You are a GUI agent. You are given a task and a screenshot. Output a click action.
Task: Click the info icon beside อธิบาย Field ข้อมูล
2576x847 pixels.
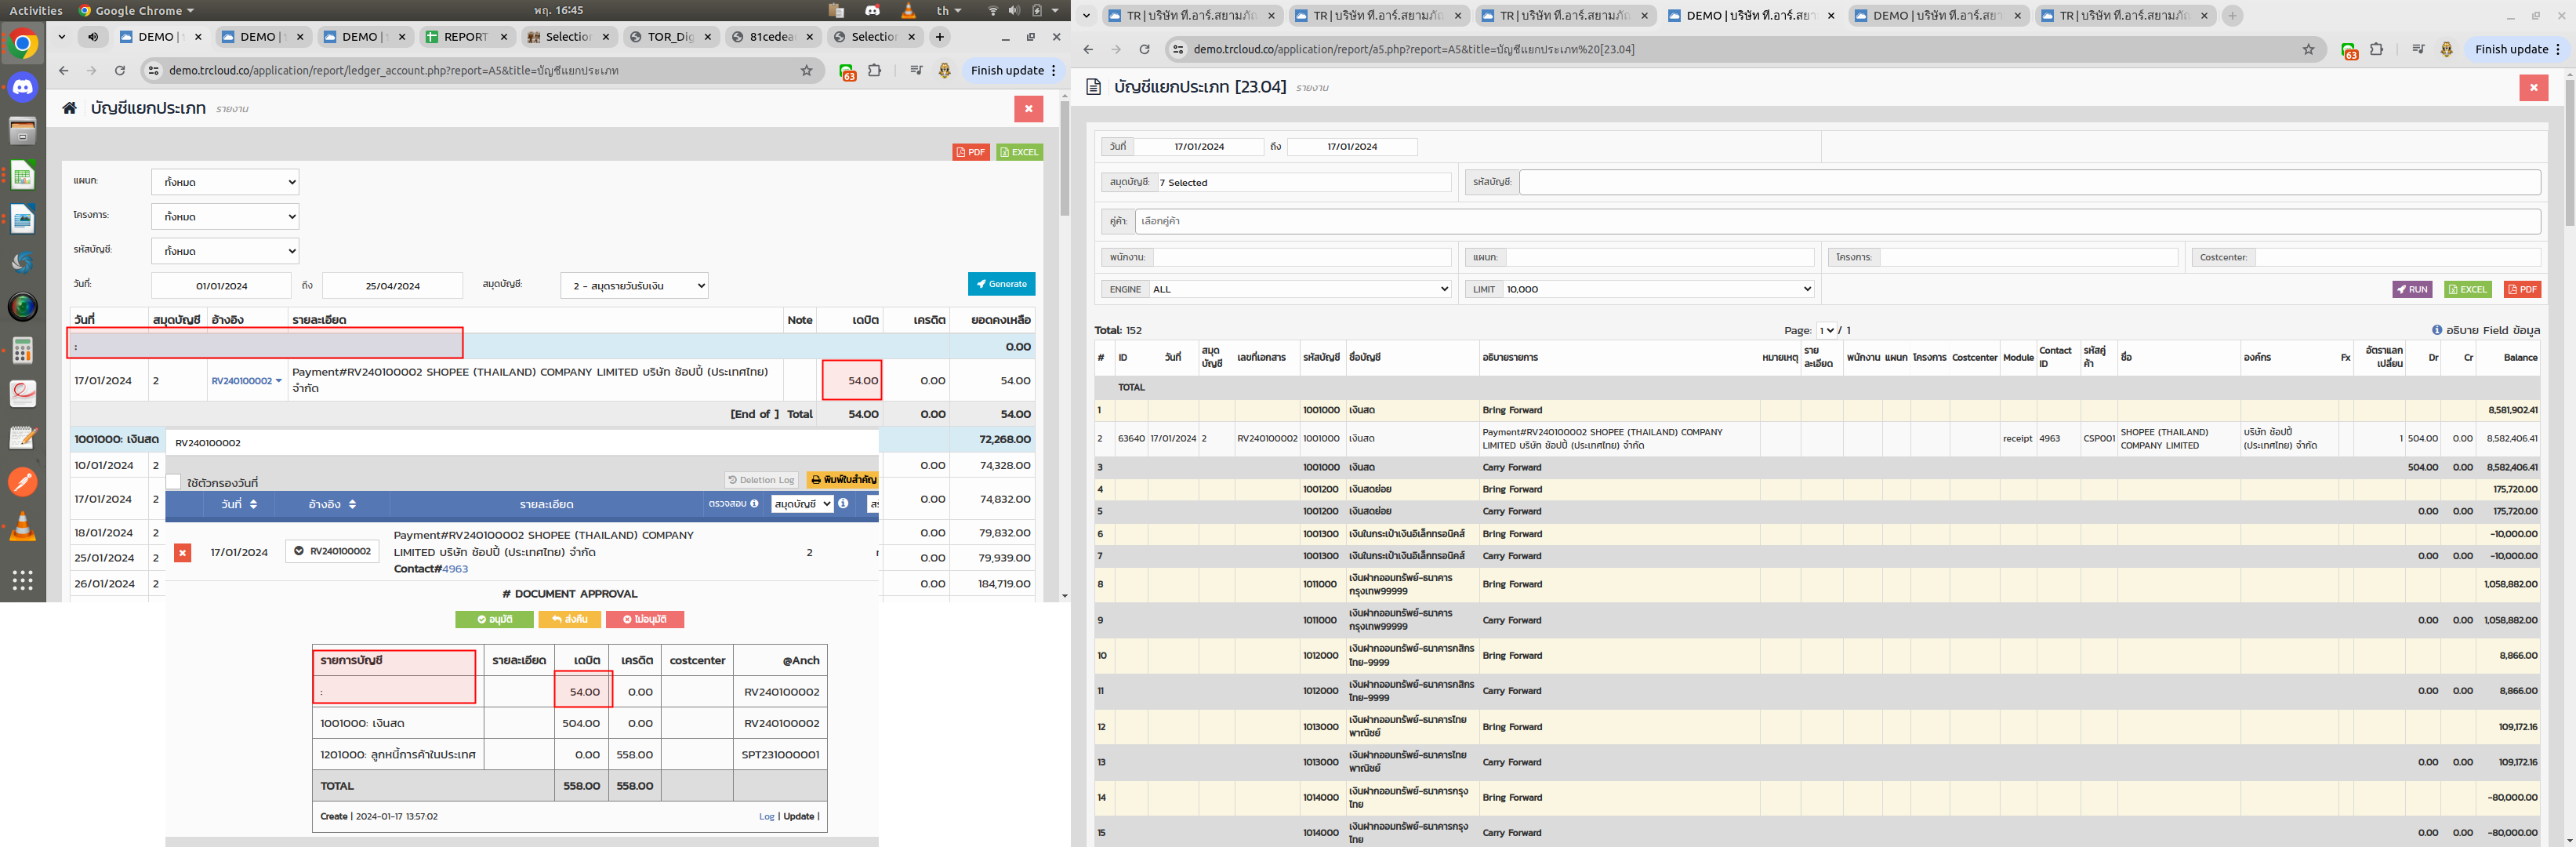point(2437,330)
